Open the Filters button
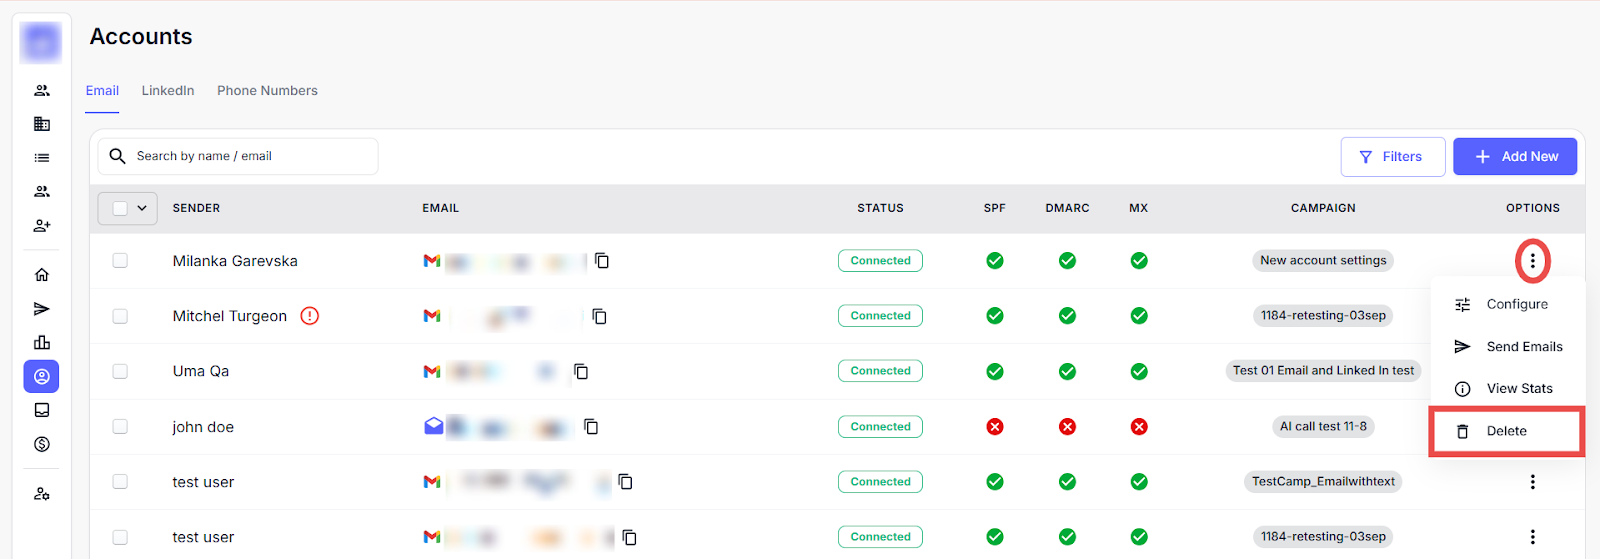 pyautogui.click(x=1392, y=157)
